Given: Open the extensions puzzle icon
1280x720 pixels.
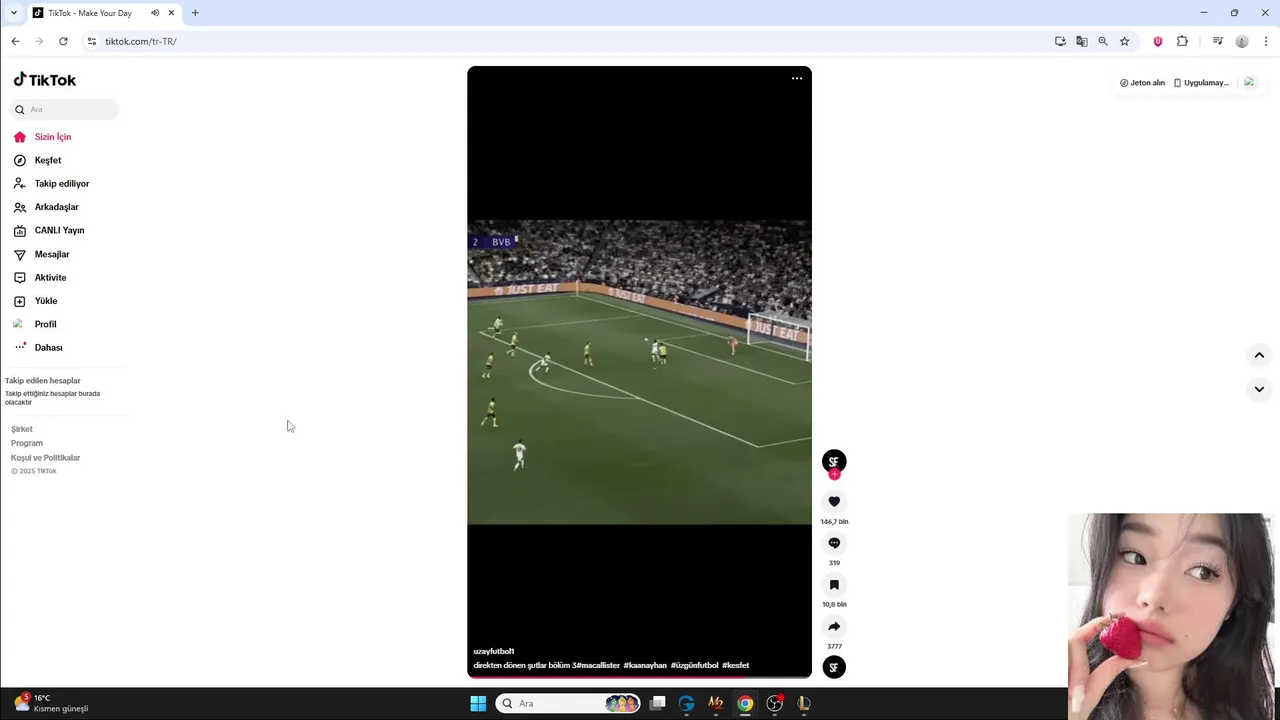Looking at the screenshot, I should pos(1182,41).
